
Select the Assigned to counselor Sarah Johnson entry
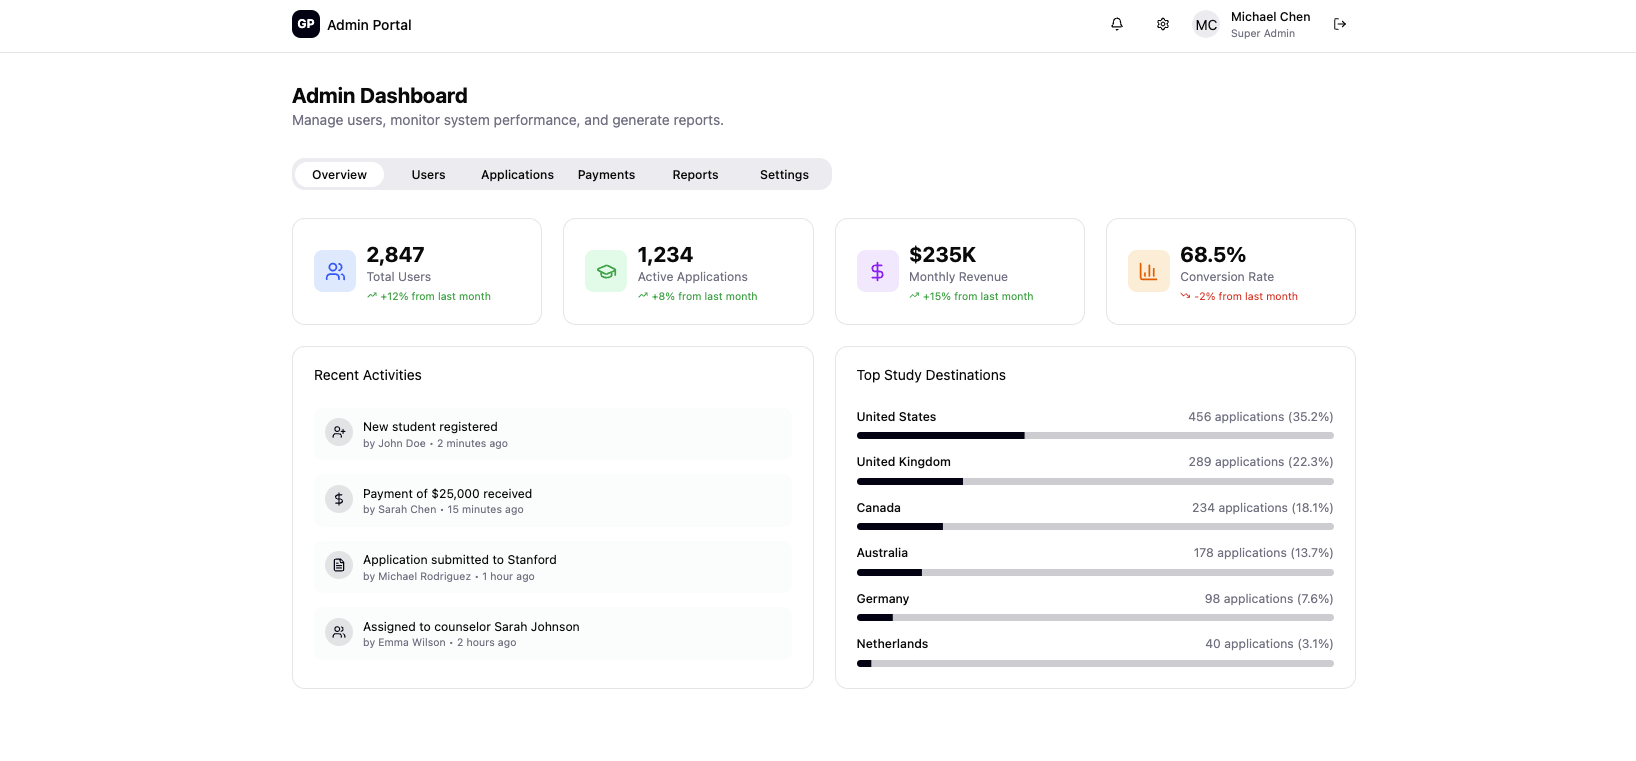[471, 627]
